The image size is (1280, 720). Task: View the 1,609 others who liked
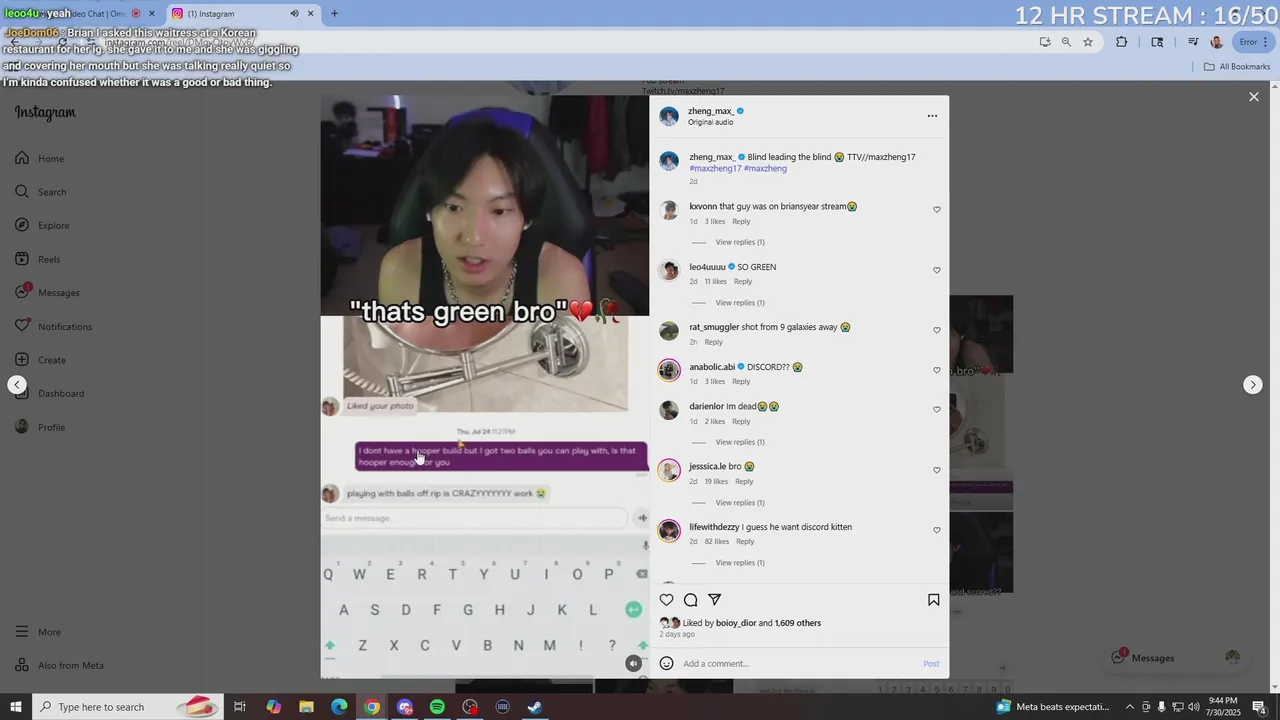798,623
